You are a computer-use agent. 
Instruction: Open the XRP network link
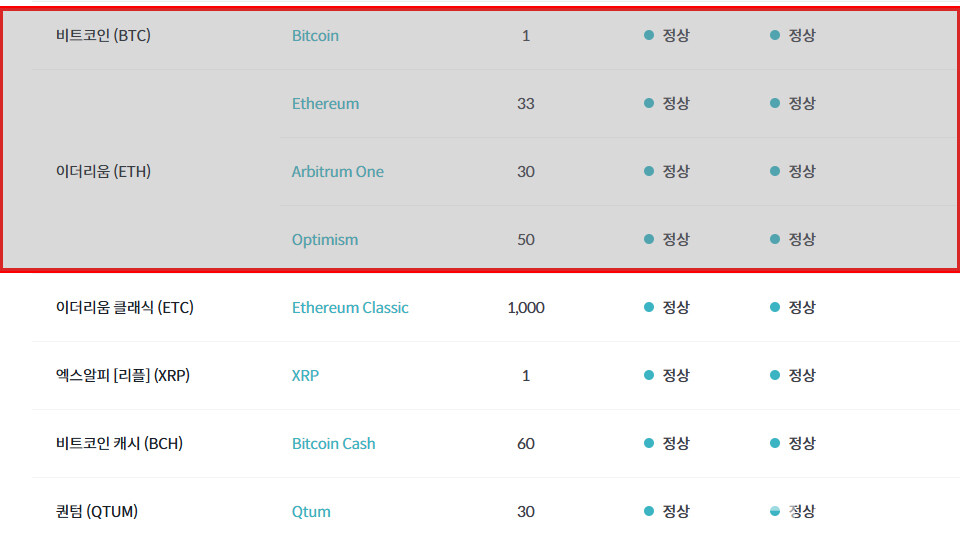pyautogui.click(x=305, y=376)
